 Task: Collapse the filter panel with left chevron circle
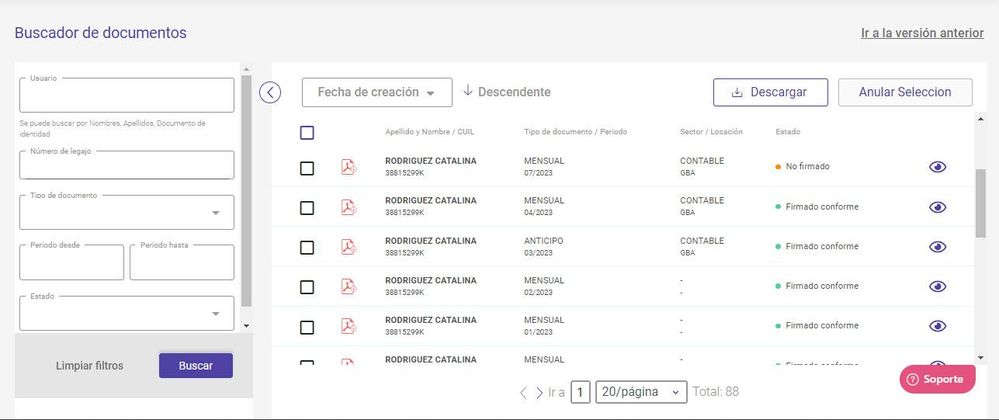click(270, 92)
